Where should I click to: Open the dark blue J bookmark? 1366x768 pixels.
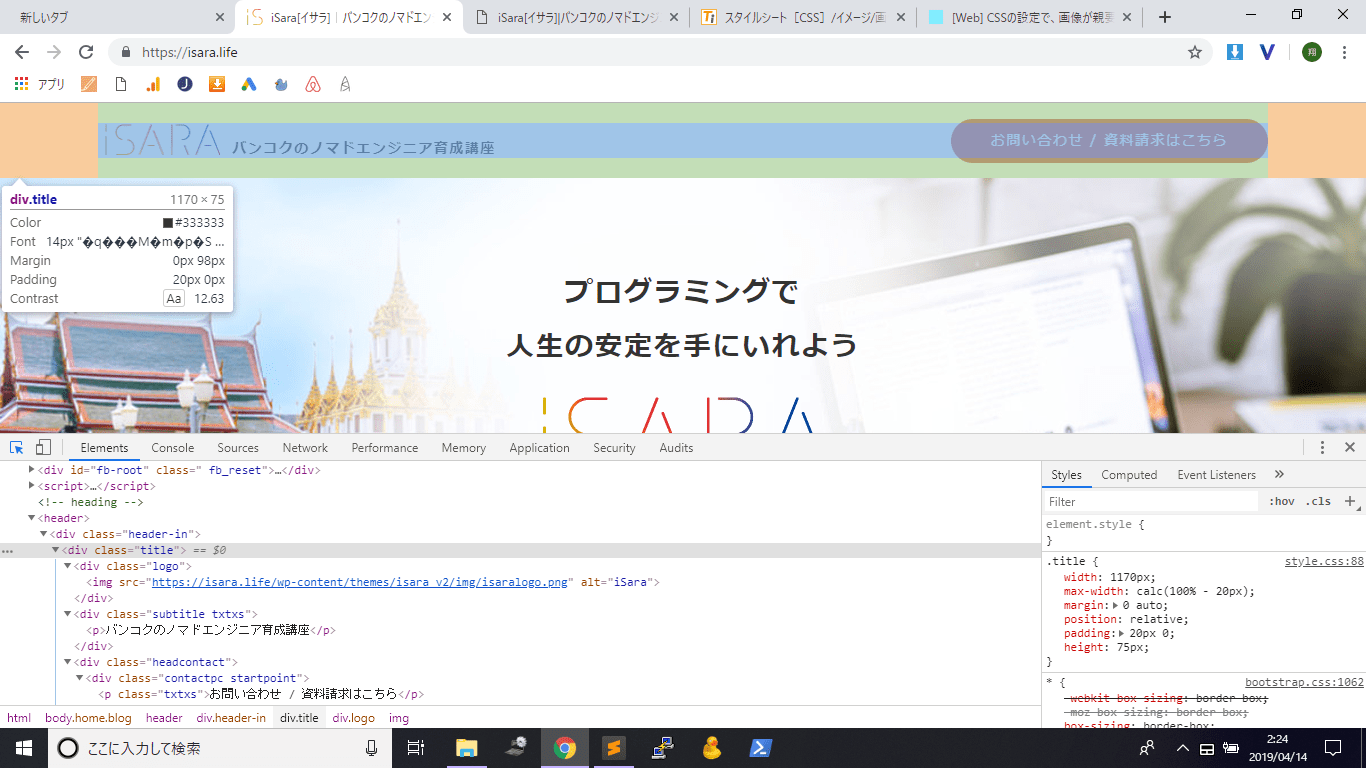[185, 85]
